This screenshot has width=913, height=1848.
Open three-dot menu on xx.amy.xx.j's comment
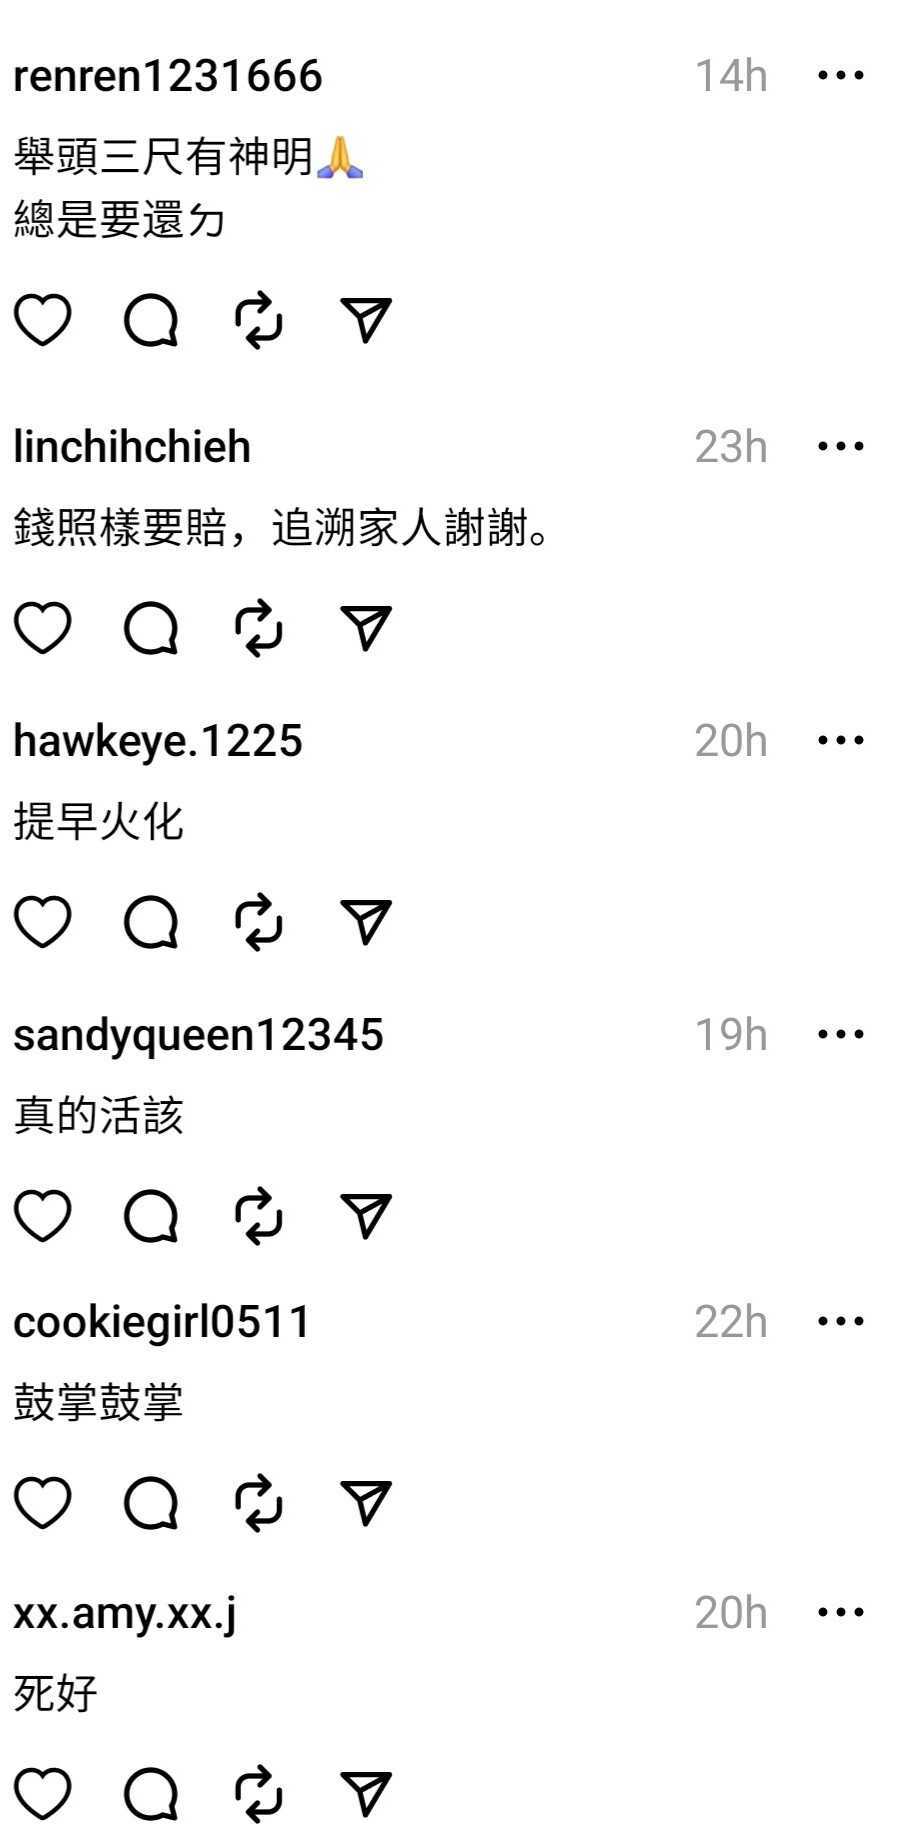click(x=840, y=1612)
